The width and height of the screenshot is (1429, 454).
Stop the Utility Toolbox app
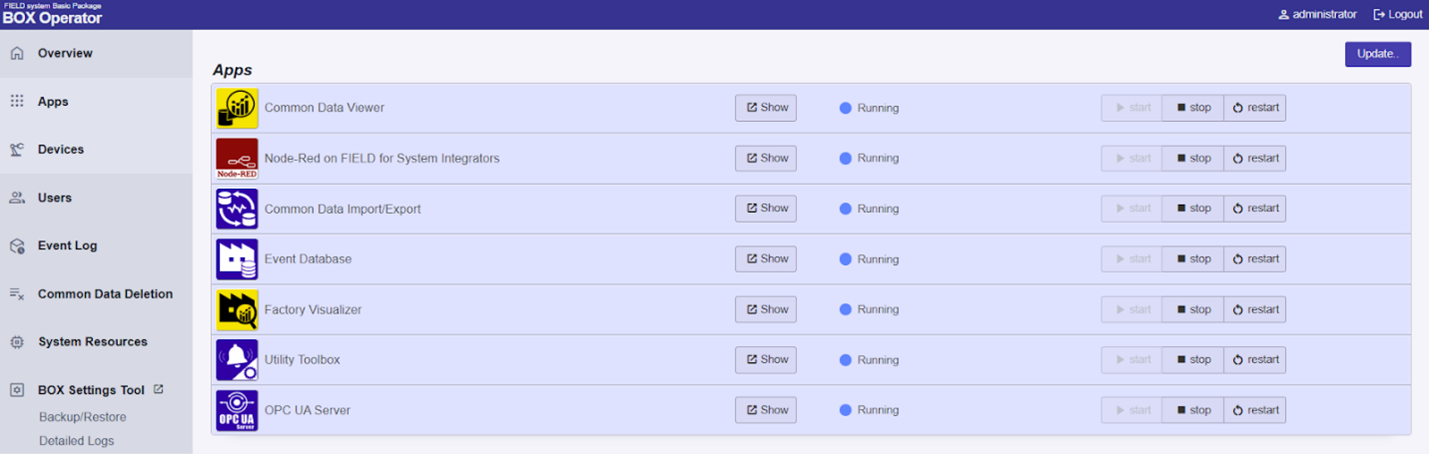[x=1193, y=359]
